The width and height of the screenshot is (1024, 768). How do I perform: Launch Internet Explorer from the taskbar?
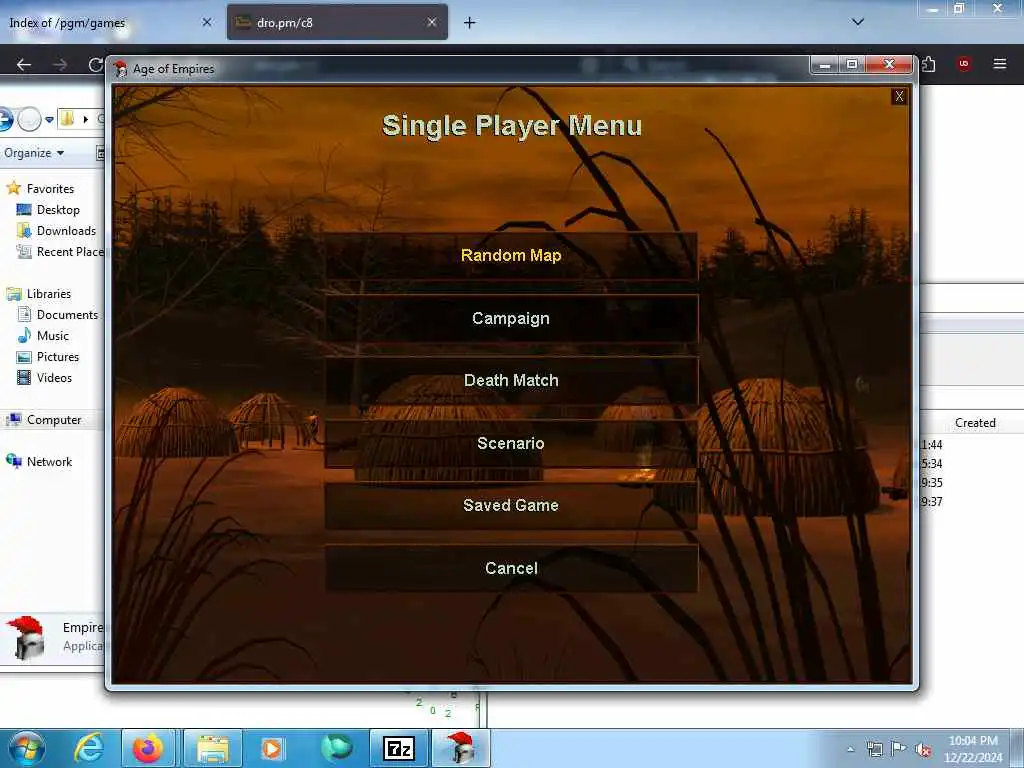(88, 748)
